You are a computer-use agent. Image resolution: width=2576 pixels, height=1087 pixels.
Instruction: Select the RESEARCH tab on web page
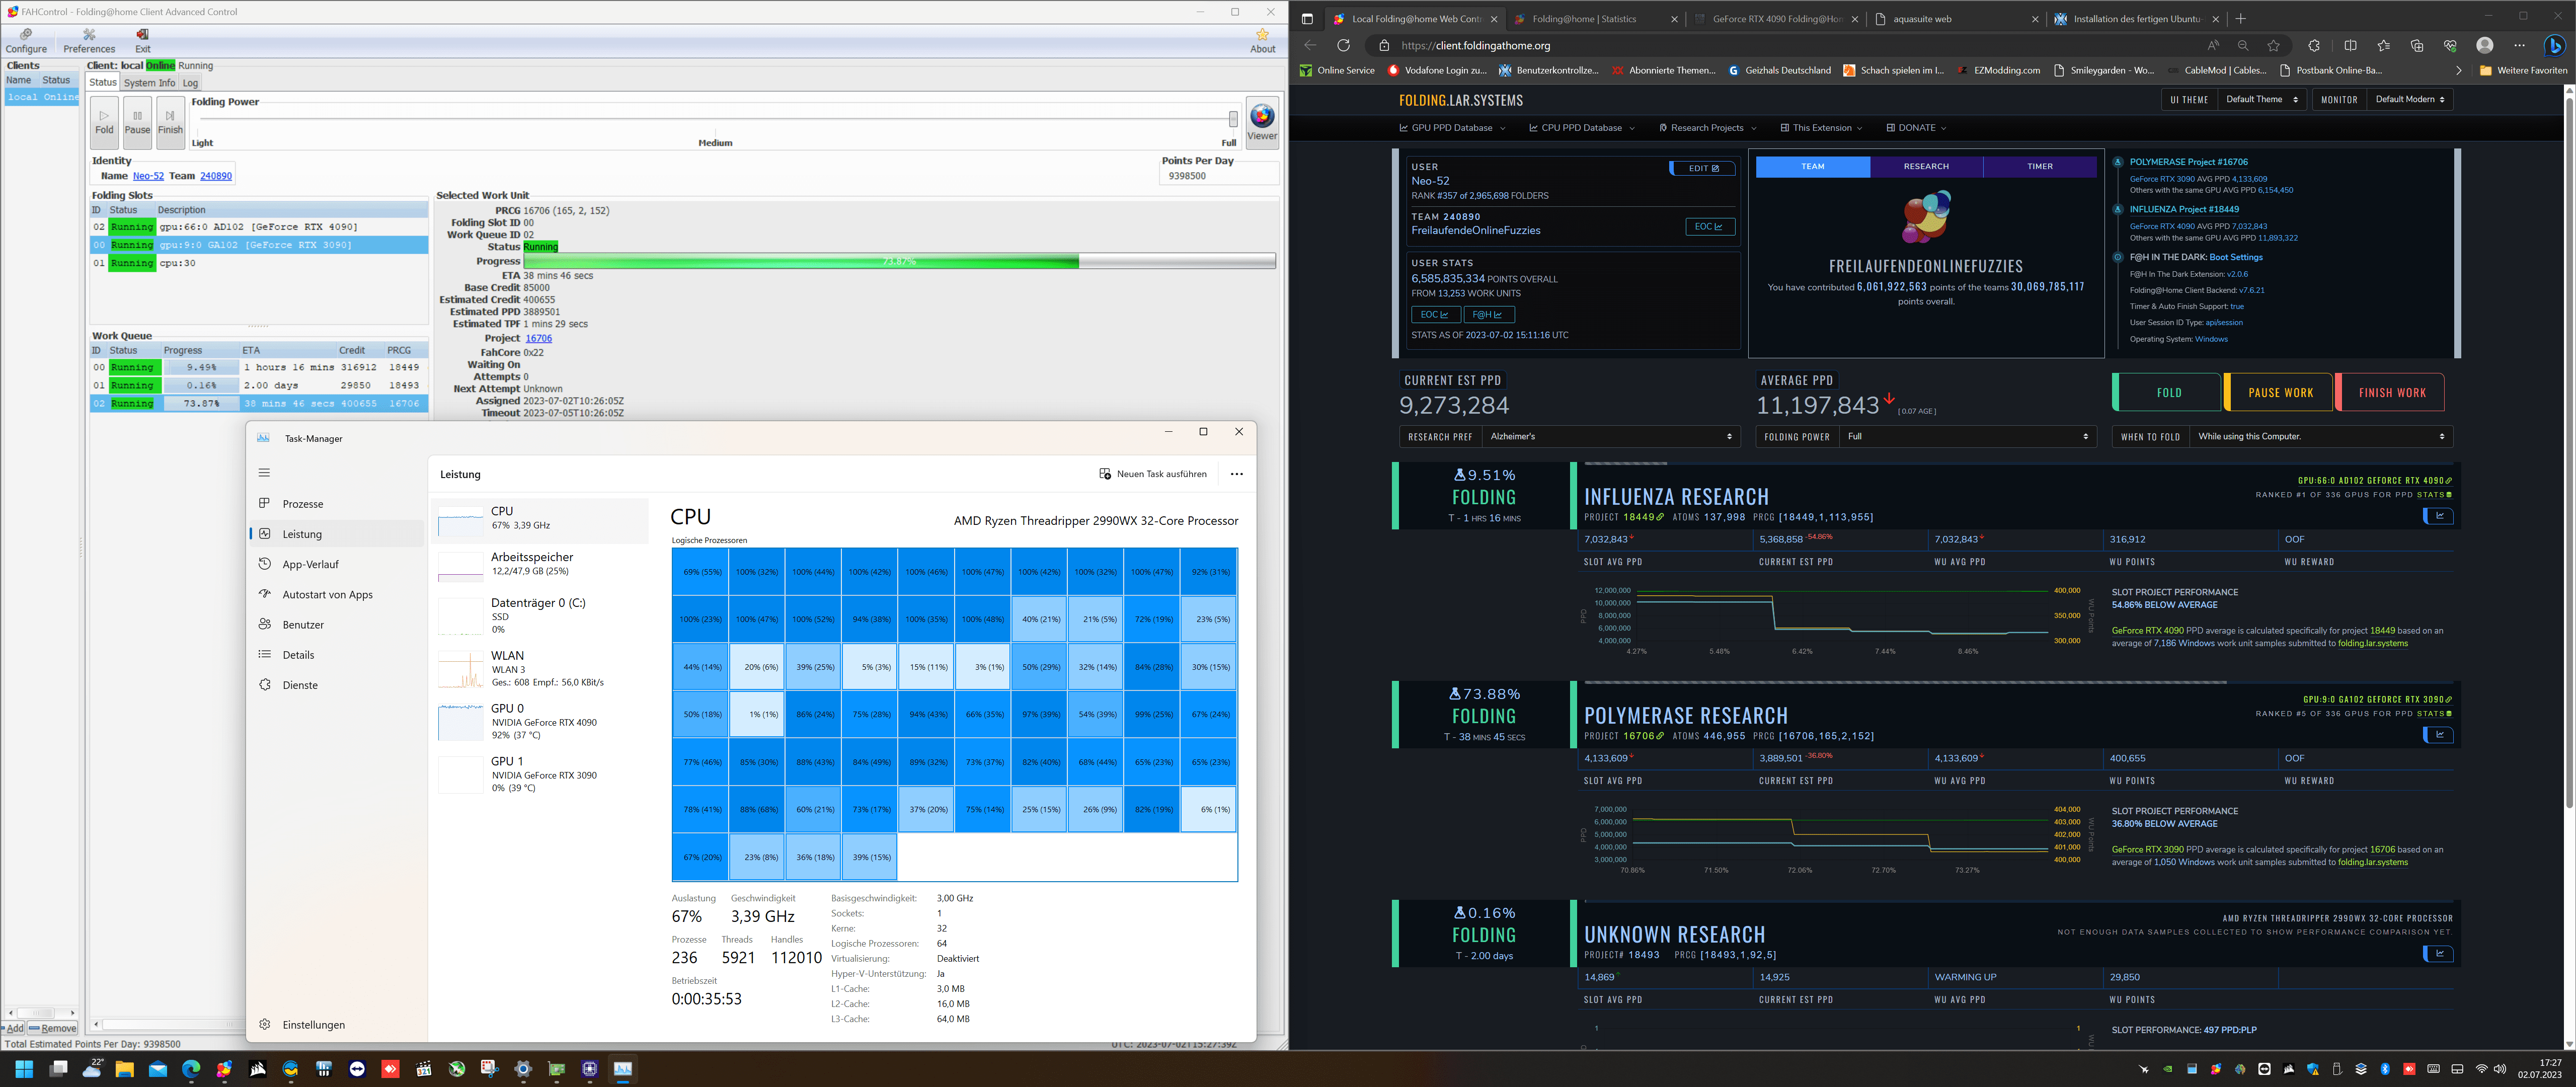point(1926,166)
